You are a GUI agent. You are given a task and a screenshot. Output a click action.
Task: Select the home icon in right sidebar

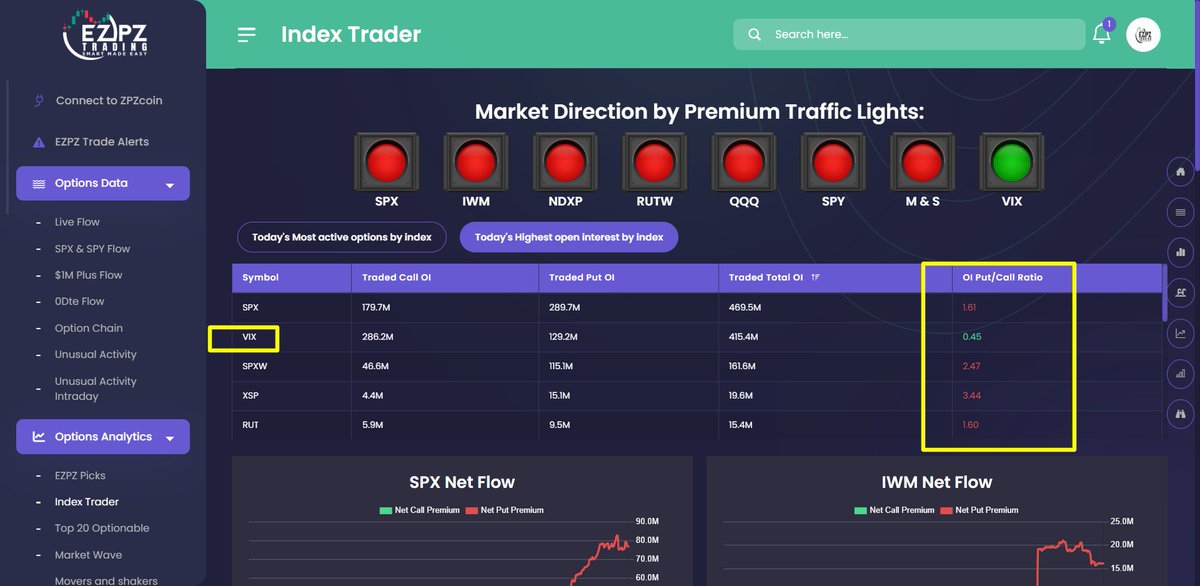[1180, 172]
